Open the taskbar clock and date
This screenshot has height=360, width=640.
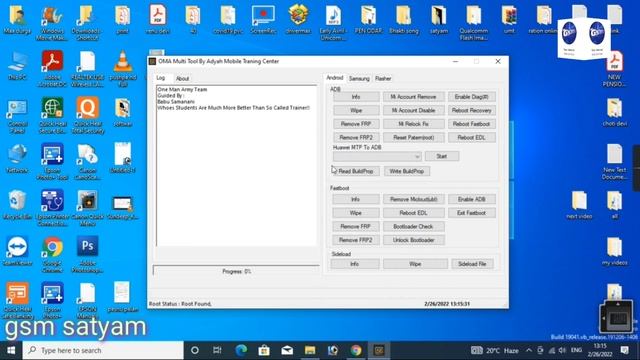coord(600,350)
